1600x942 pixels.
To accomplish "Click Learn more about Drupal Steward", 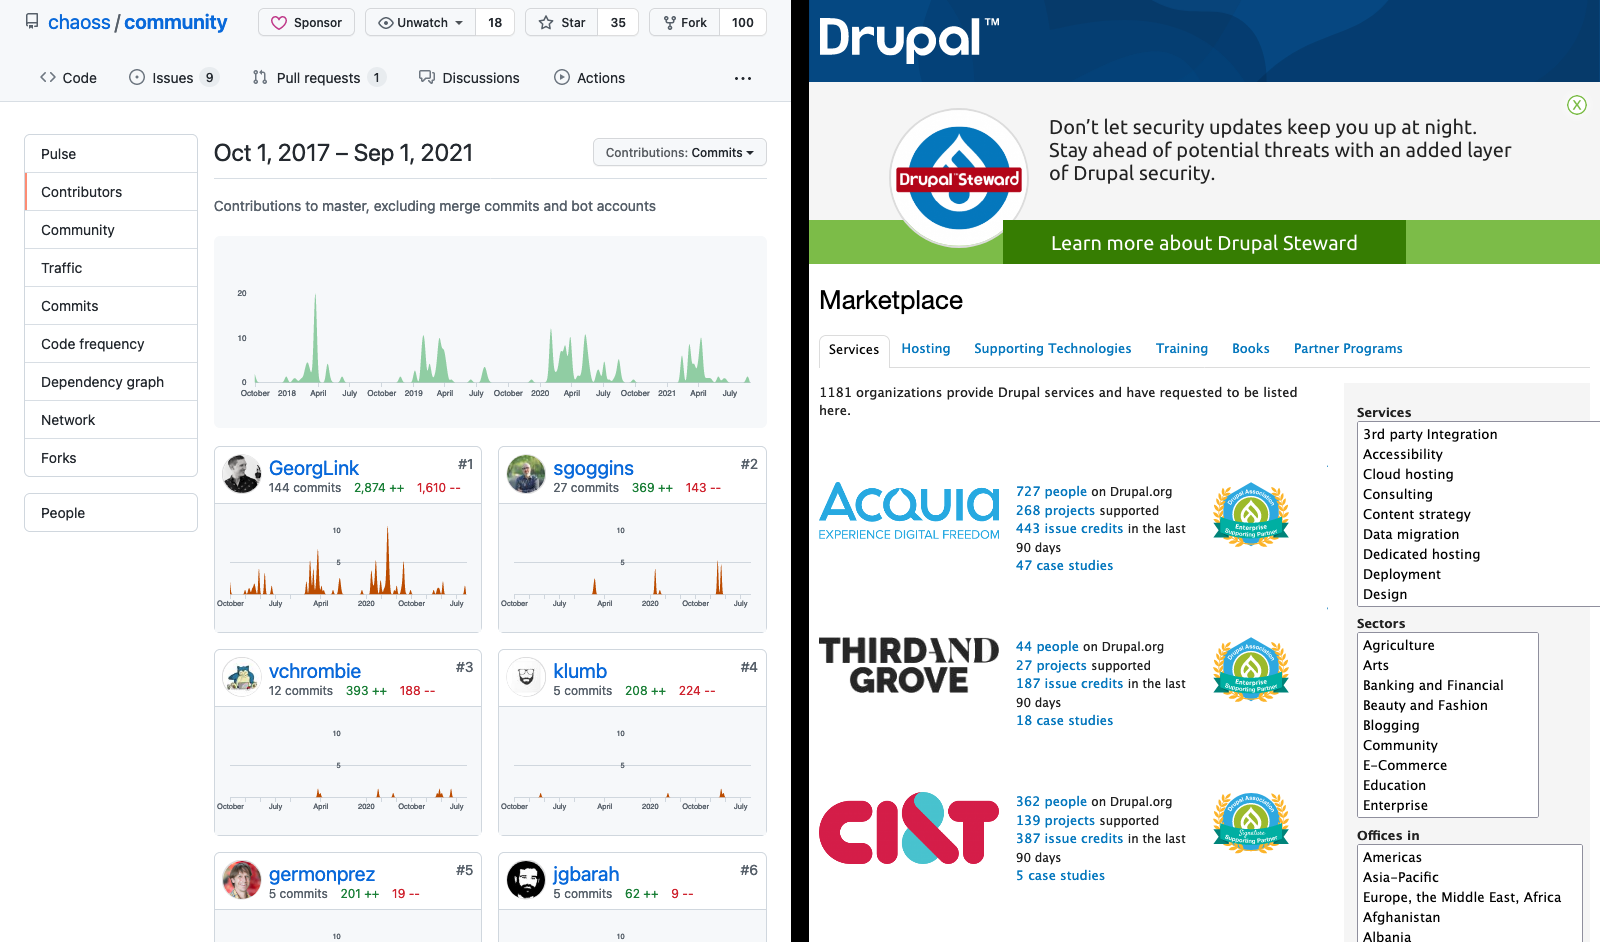I will point(1204,242).
